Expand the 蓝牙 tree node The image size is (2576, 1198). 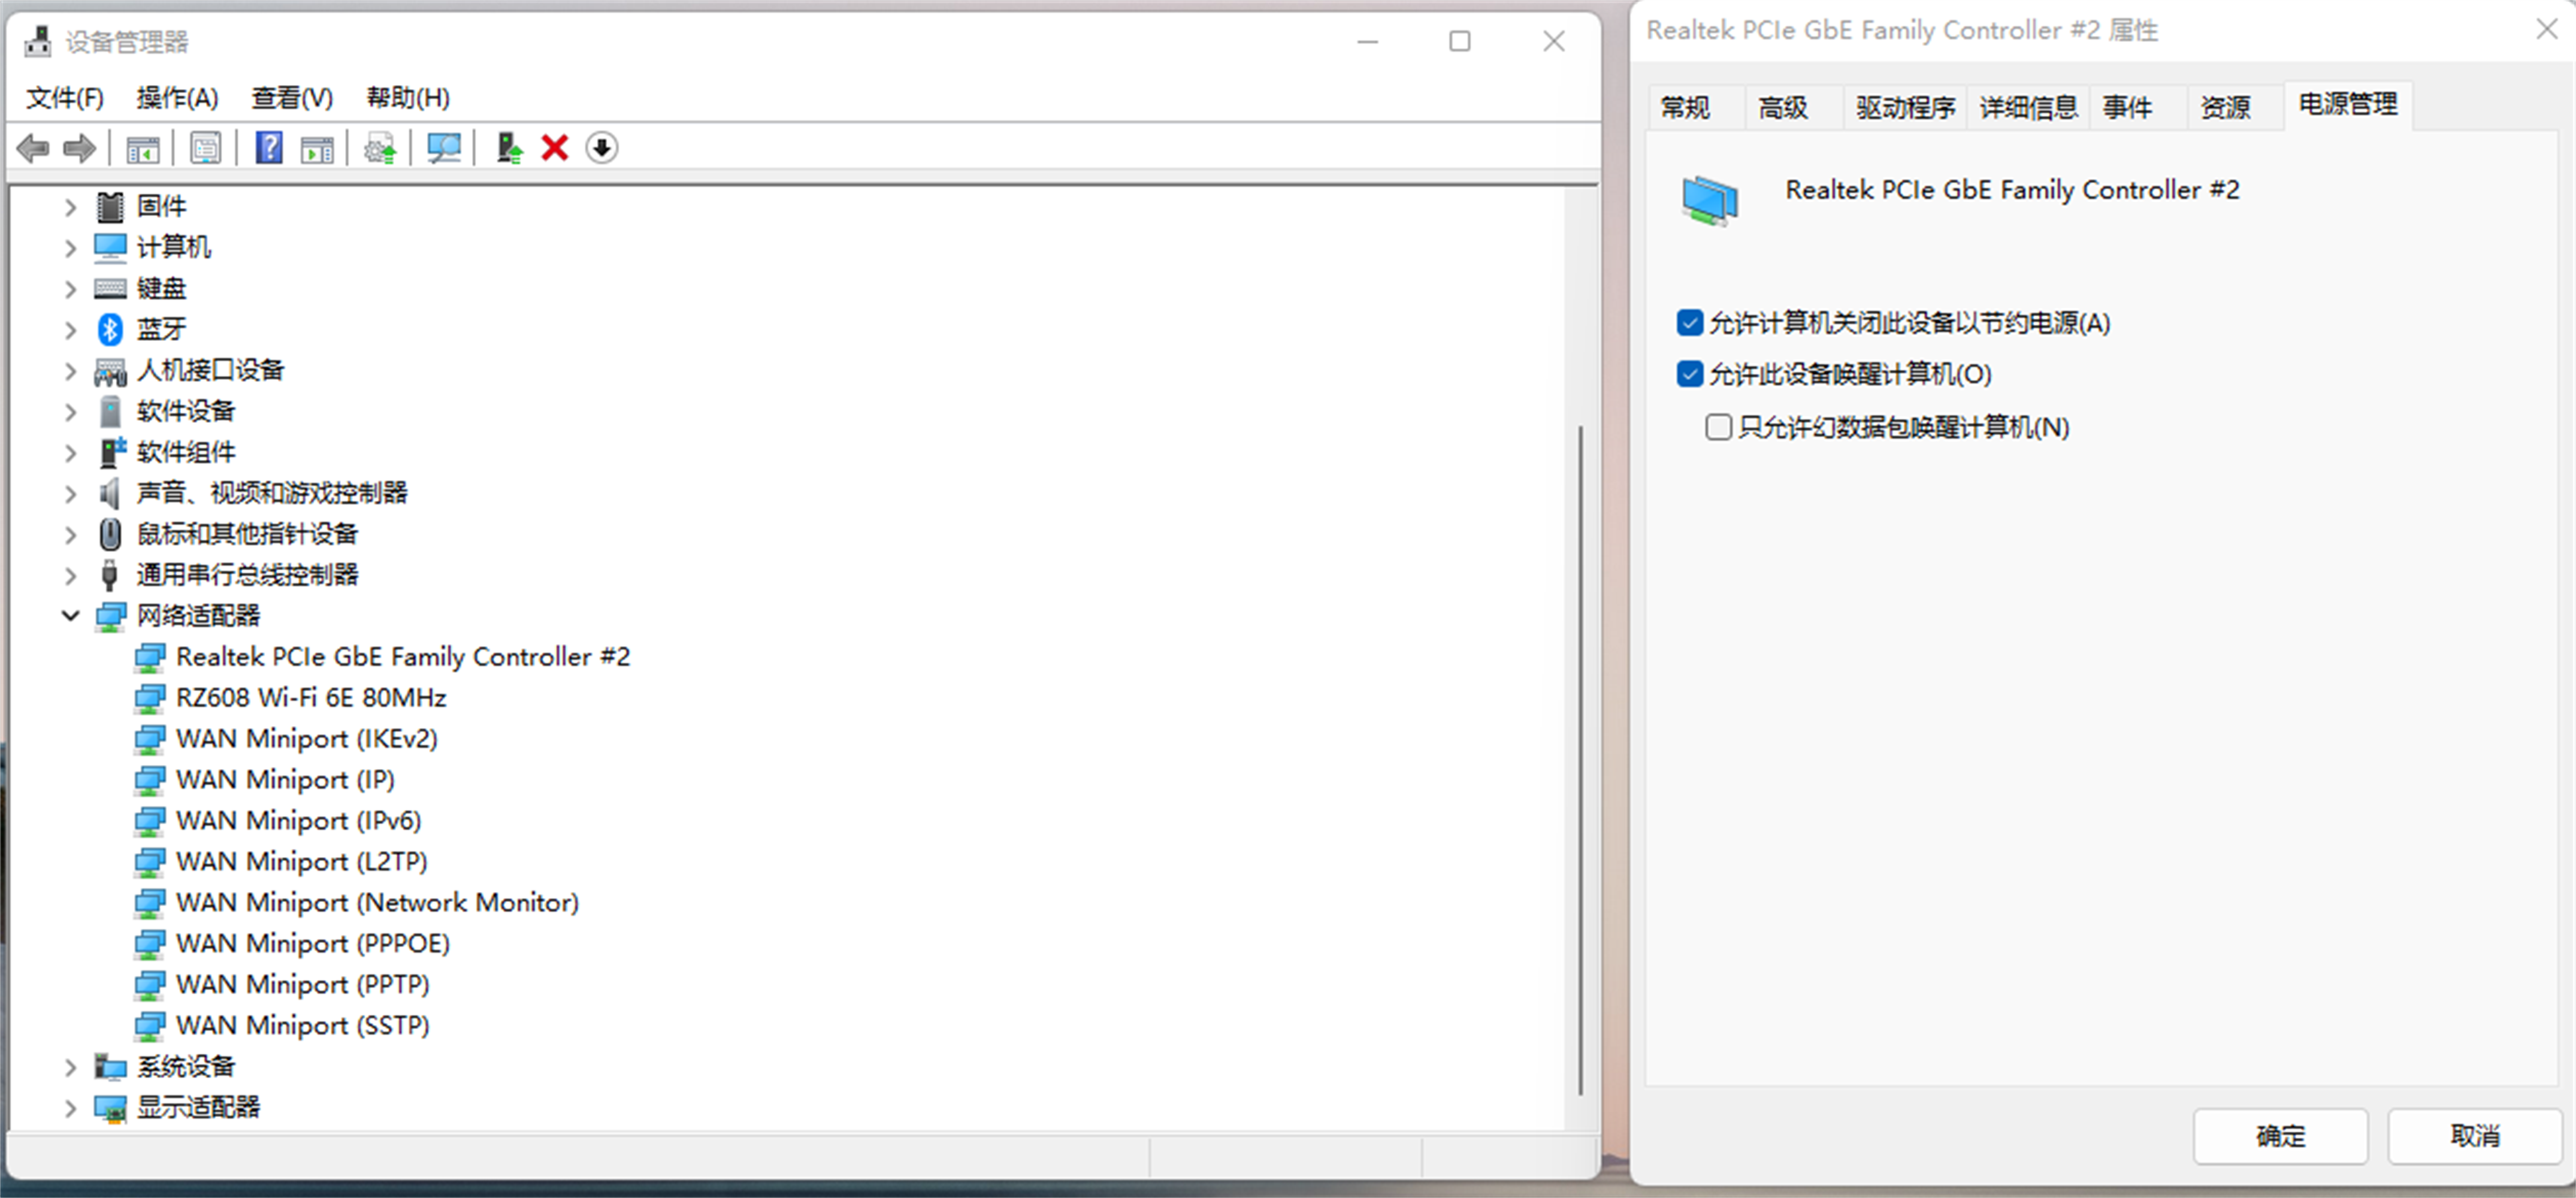pos(70,330)
